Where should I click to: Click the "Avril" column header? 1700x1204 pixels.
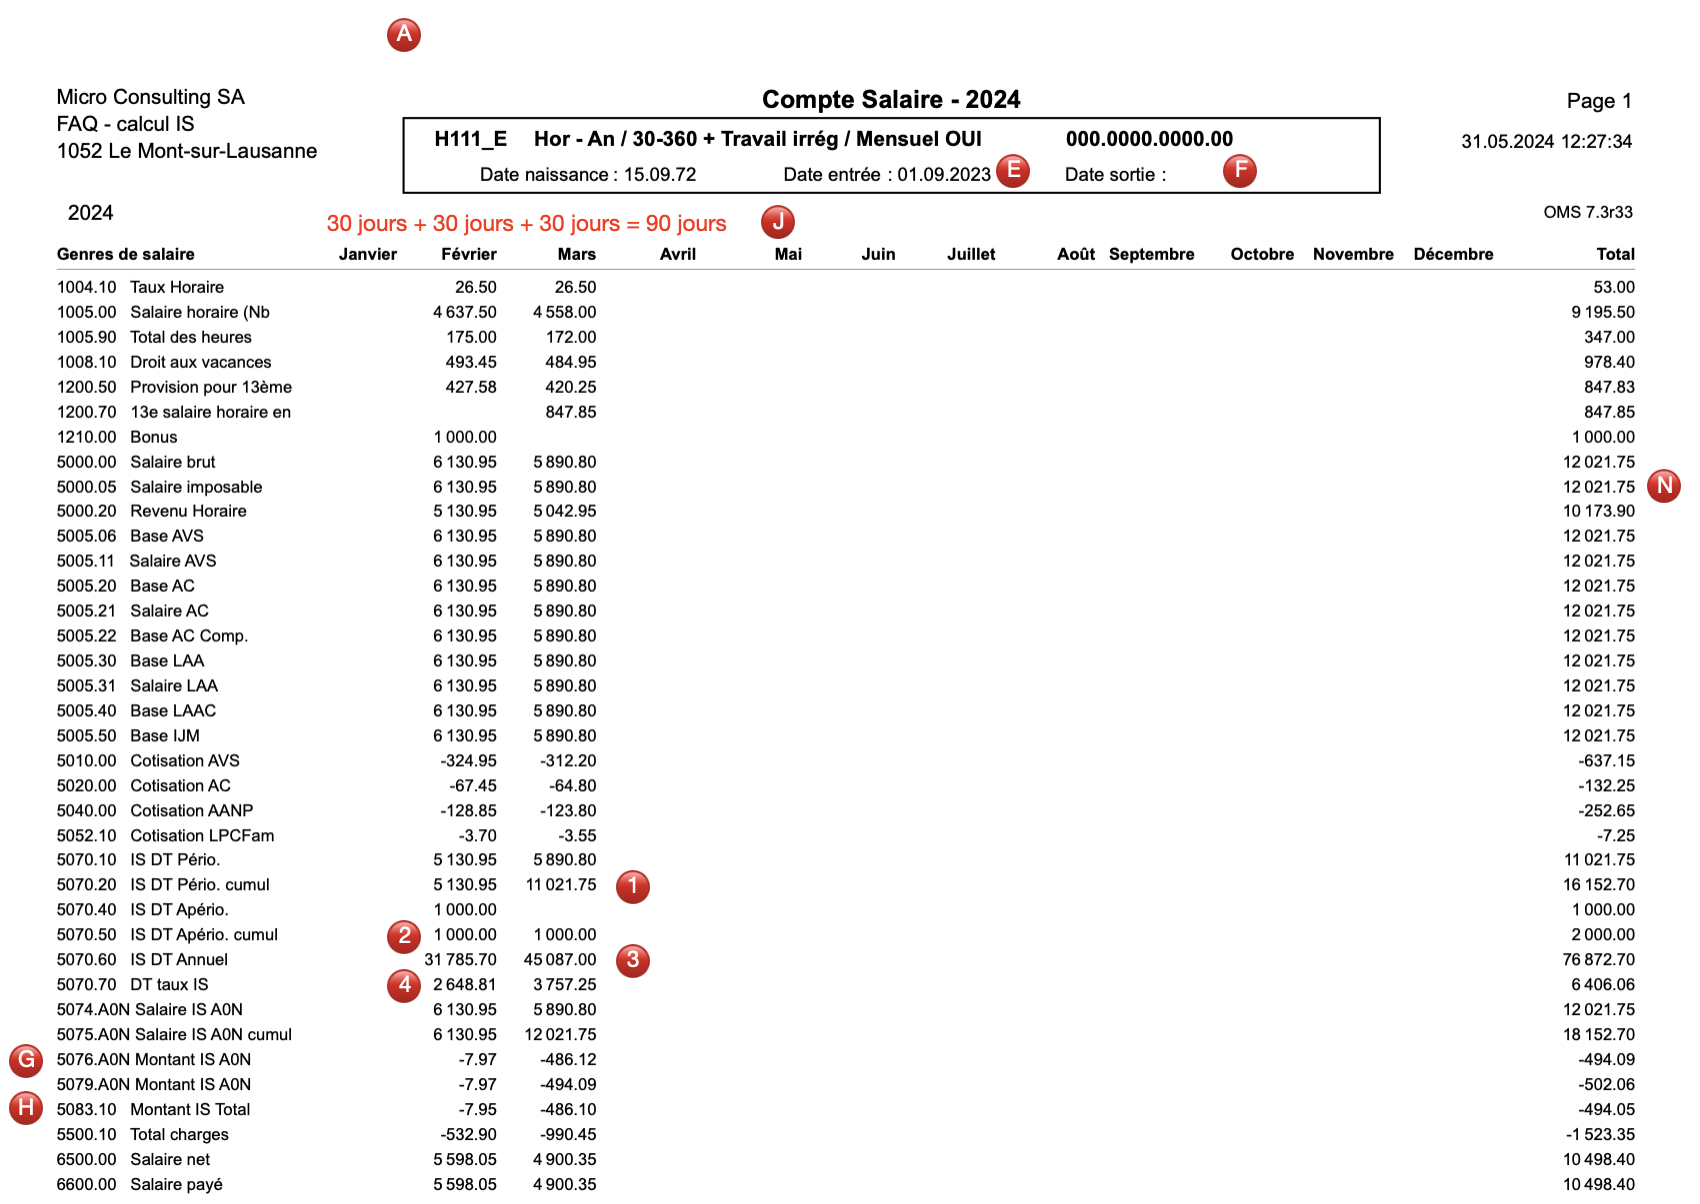pos(678,254)
